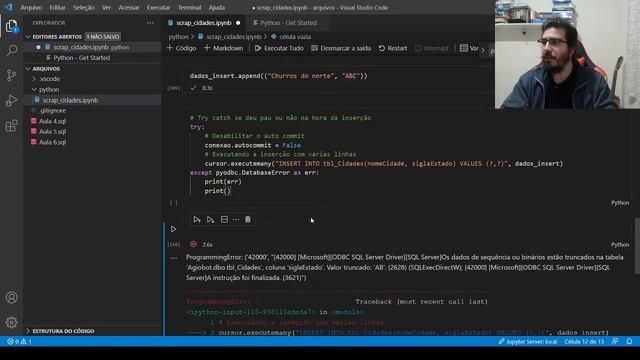Open the Ver menu
640x360 pixels.
point(106,7)
